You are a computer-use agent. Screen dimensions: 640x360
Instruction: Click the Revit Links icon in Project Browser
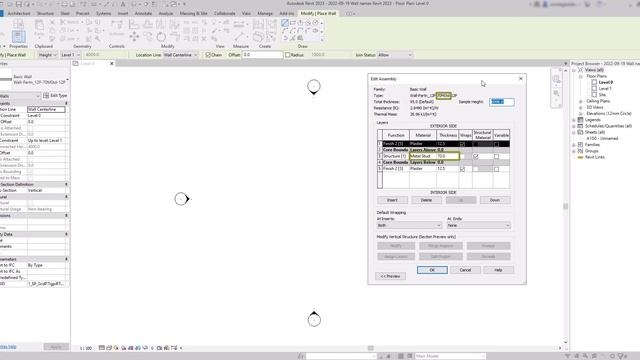580,157
